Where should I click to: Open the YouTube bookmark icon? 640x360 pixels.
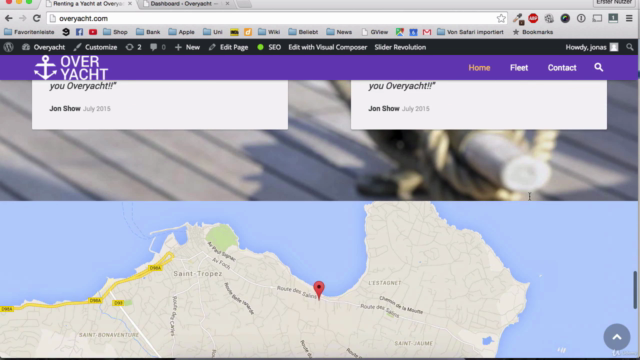93,32
